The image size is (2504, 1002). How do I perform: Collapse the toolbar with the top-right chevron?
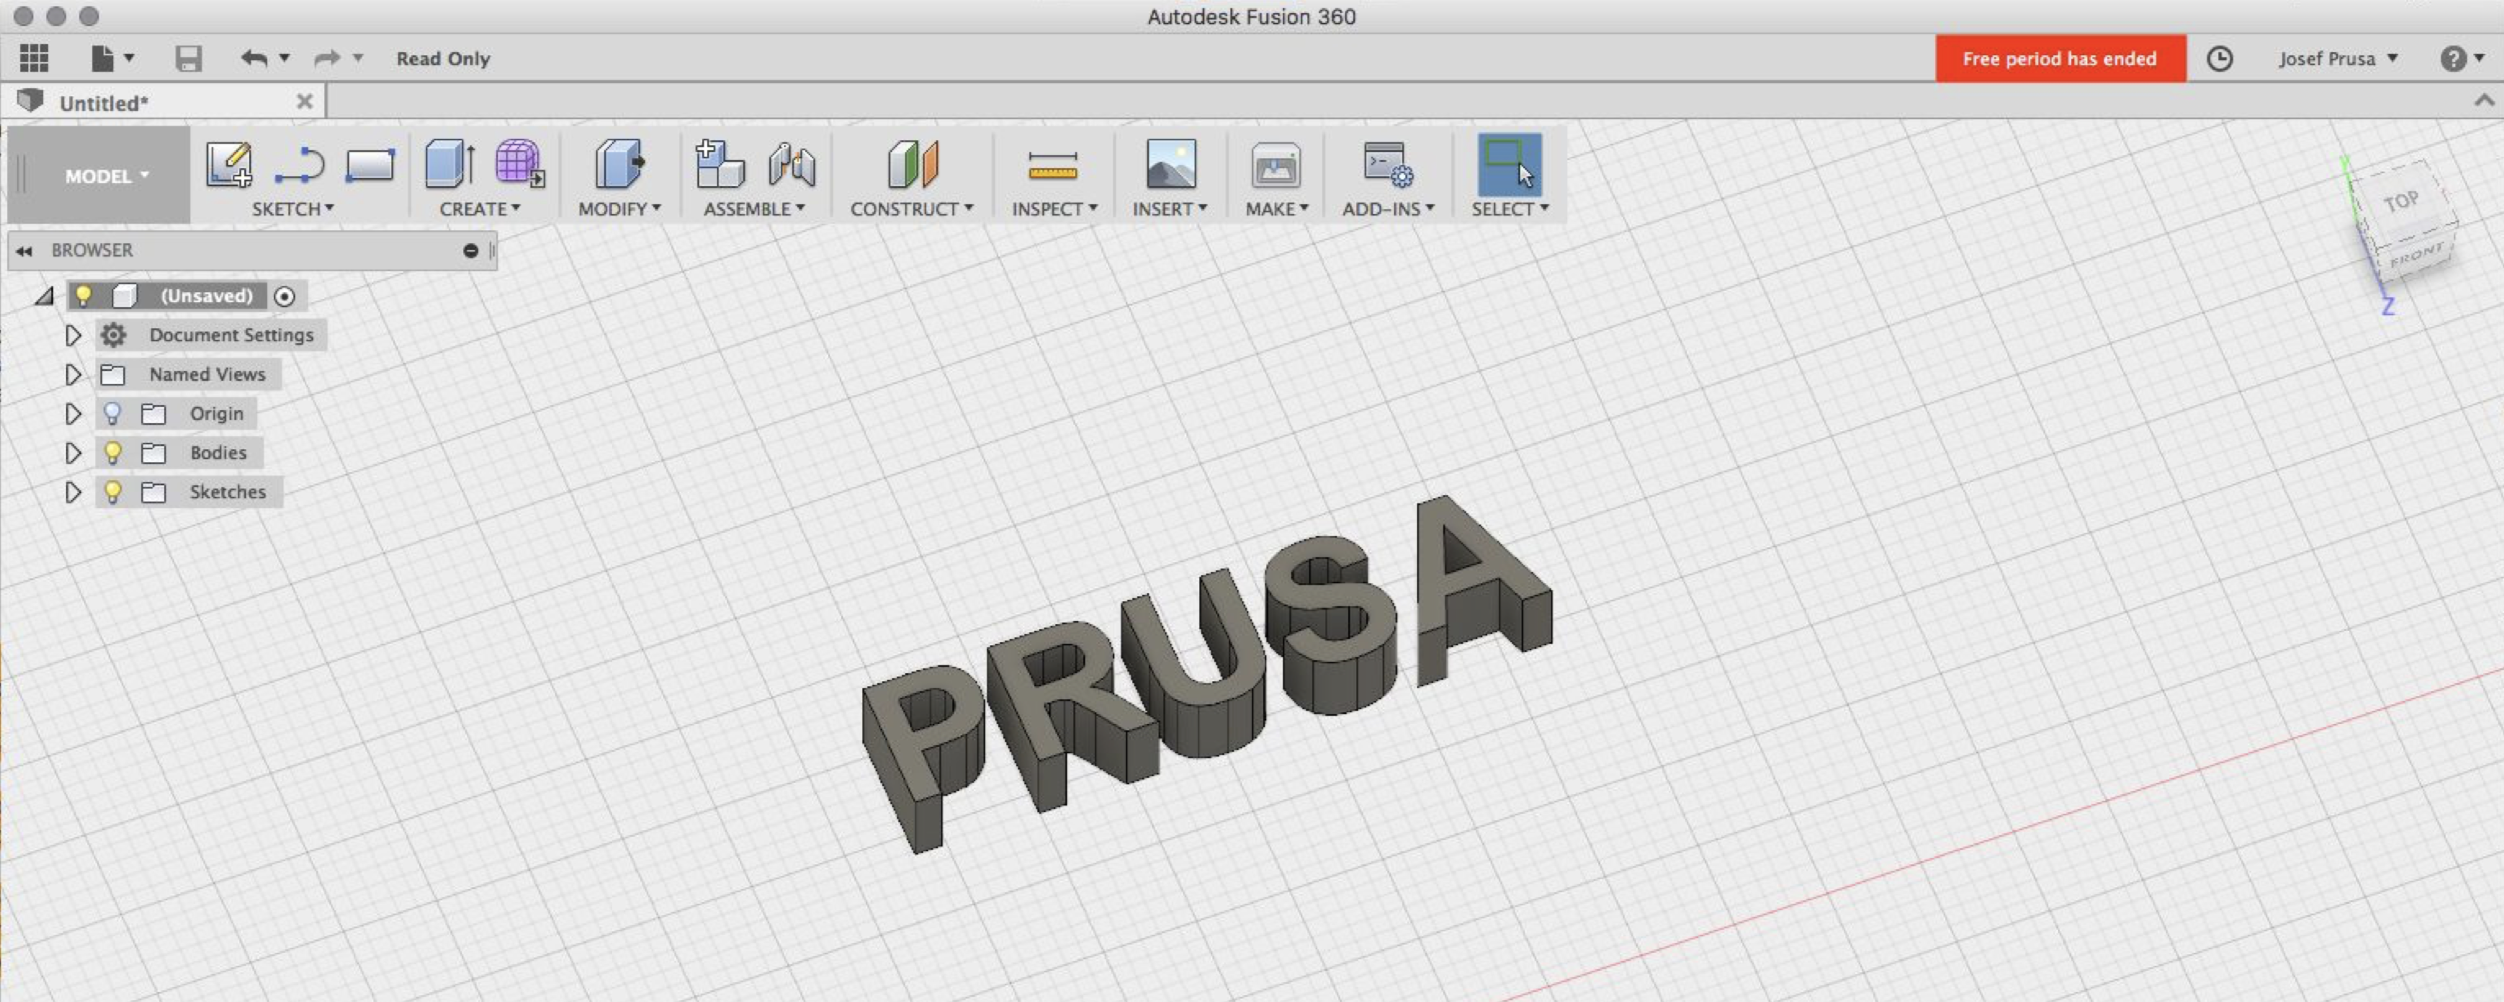[2484, 100]
